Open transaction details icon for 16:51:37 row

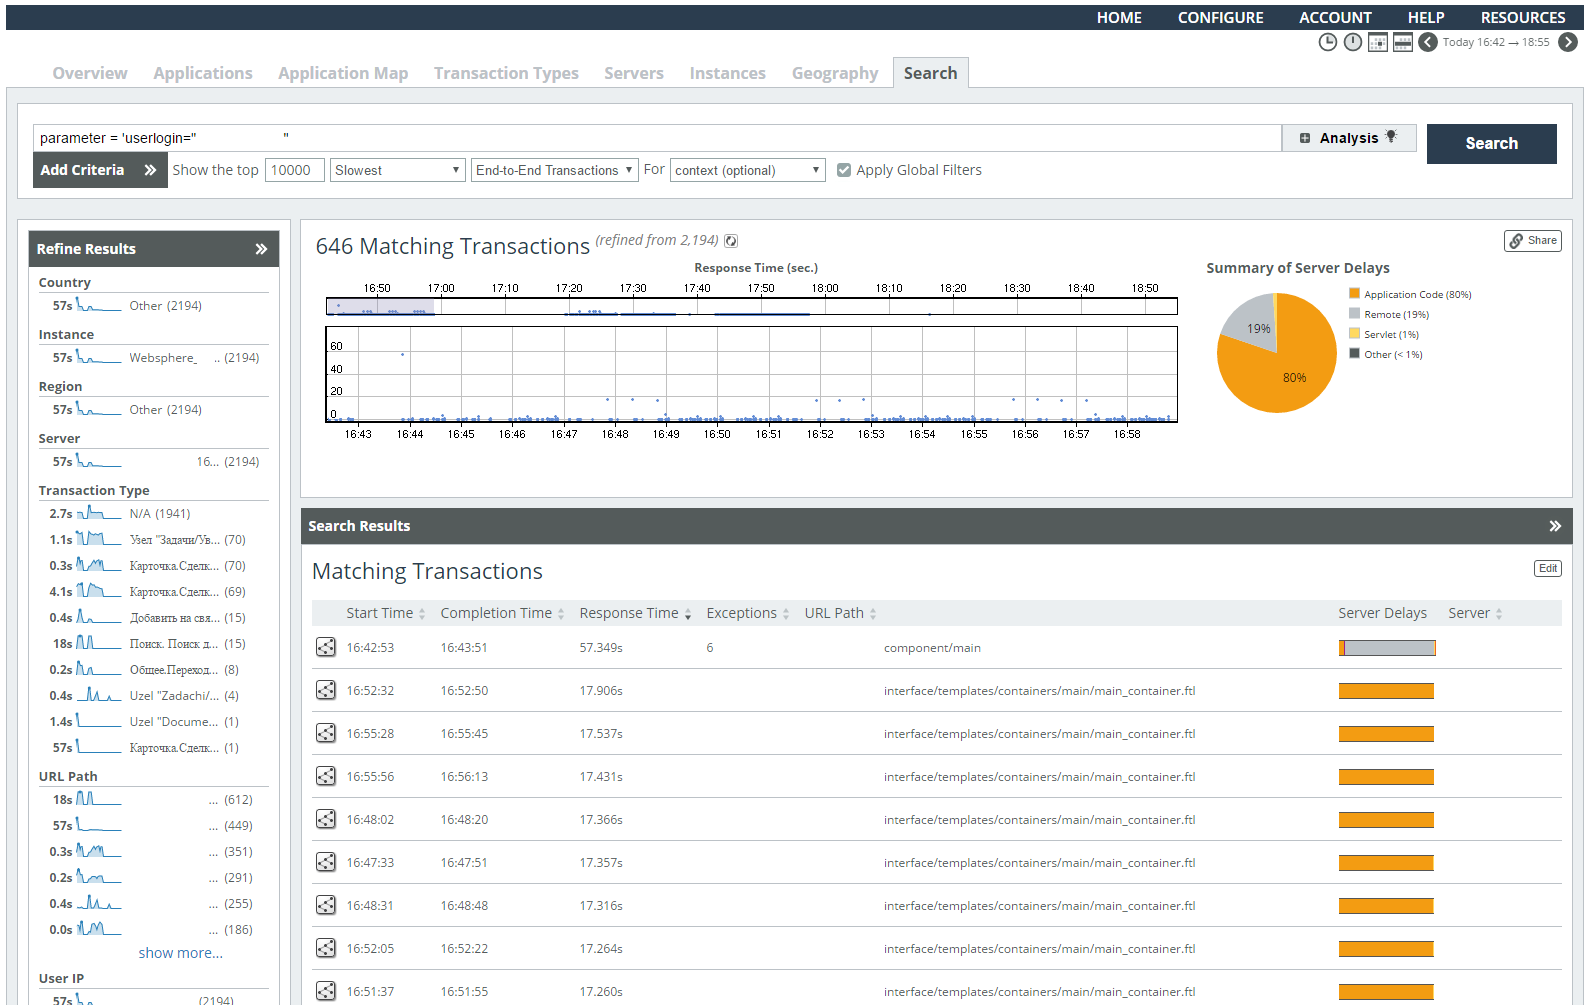(326, 991)
